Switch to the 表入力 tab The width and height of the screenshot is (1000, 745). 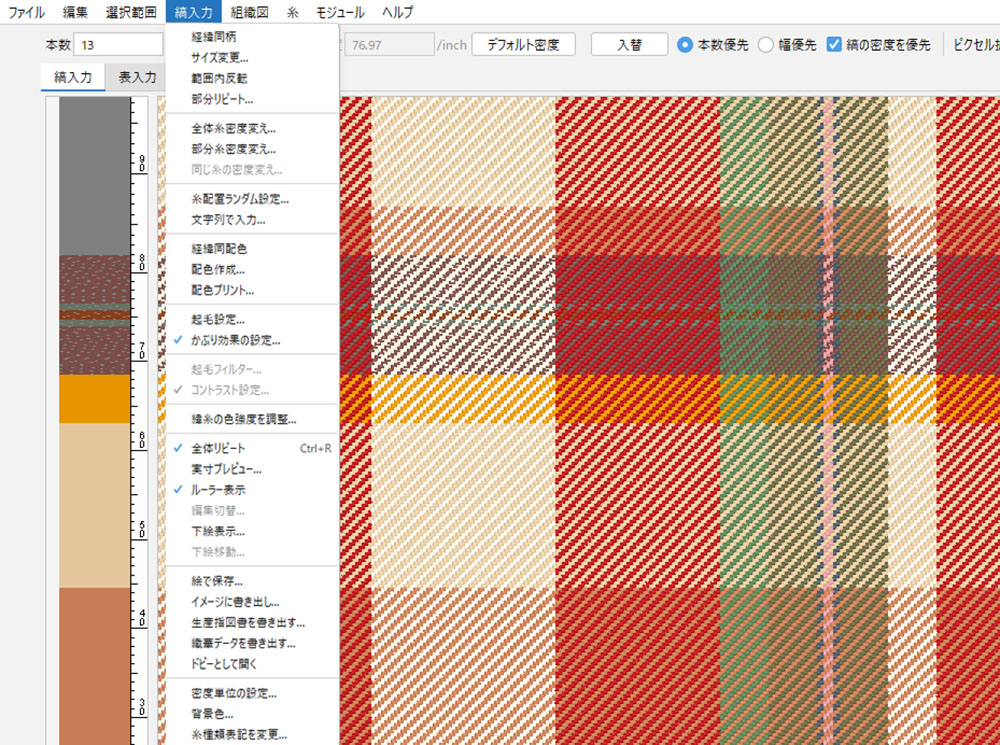[x=137, y=77]
